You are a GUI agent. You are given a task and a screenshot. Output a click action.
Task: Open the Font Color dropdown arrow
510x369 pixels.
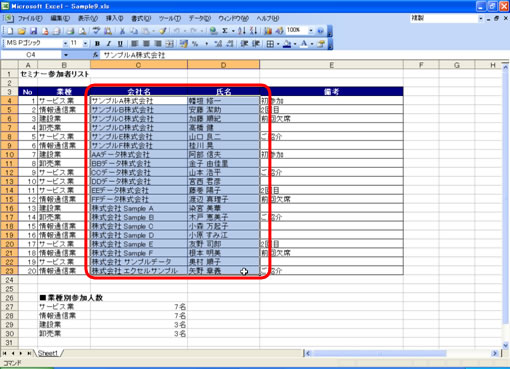click(x=312, y=44)
